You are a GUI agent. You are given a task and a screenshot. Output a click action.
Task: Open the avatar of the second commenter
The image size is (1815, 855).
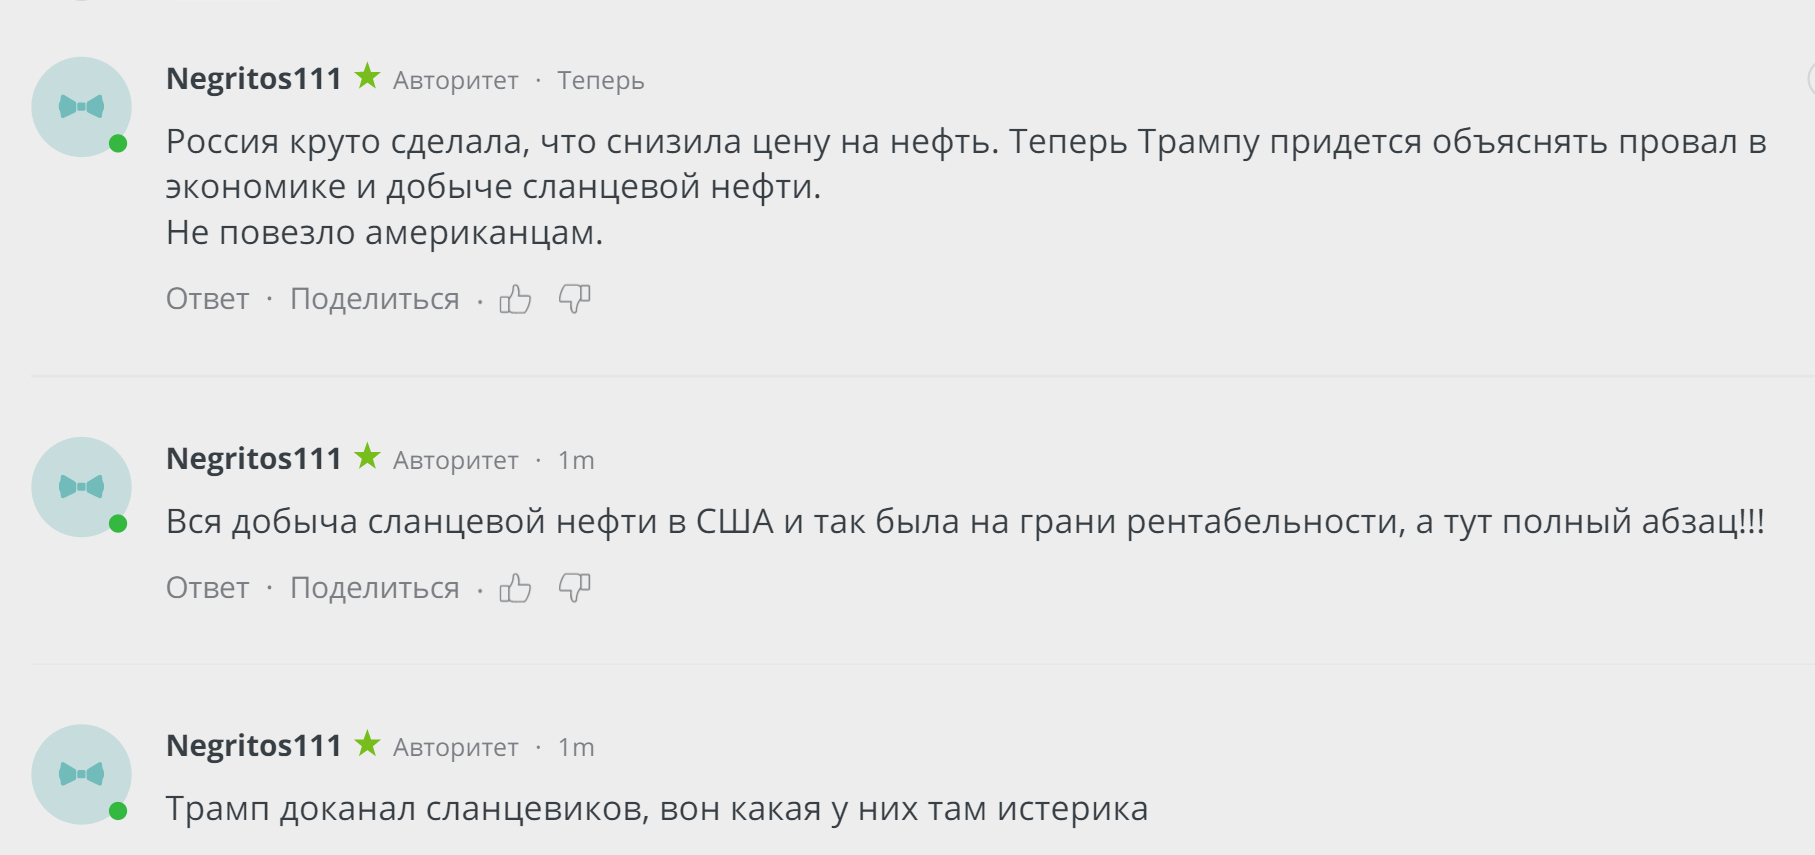coord(82,487)
